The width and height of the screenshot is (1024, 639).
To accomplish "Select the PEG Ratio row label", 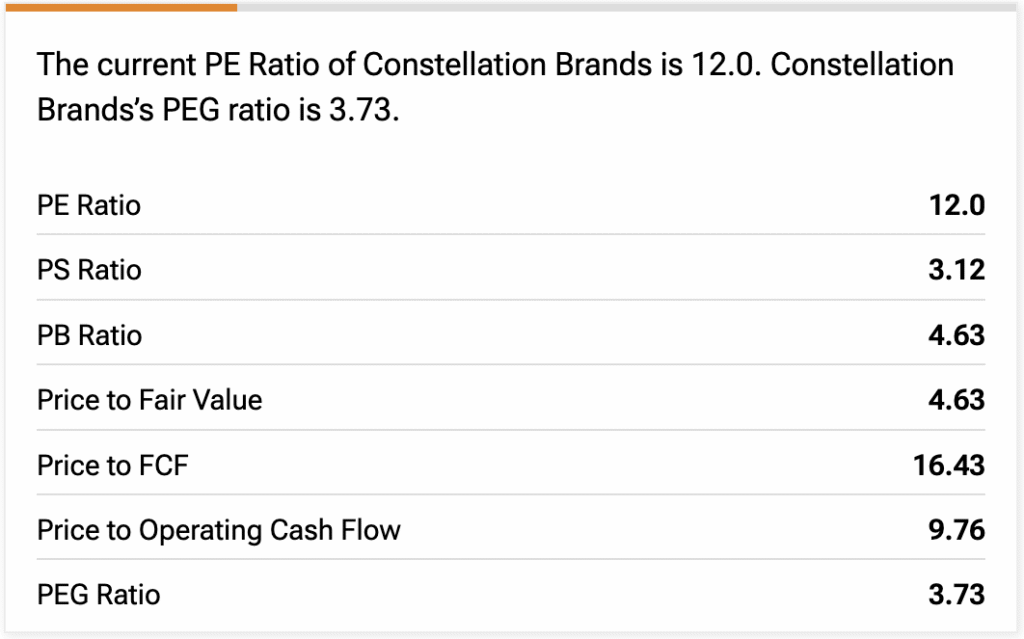I will point(99,595).
